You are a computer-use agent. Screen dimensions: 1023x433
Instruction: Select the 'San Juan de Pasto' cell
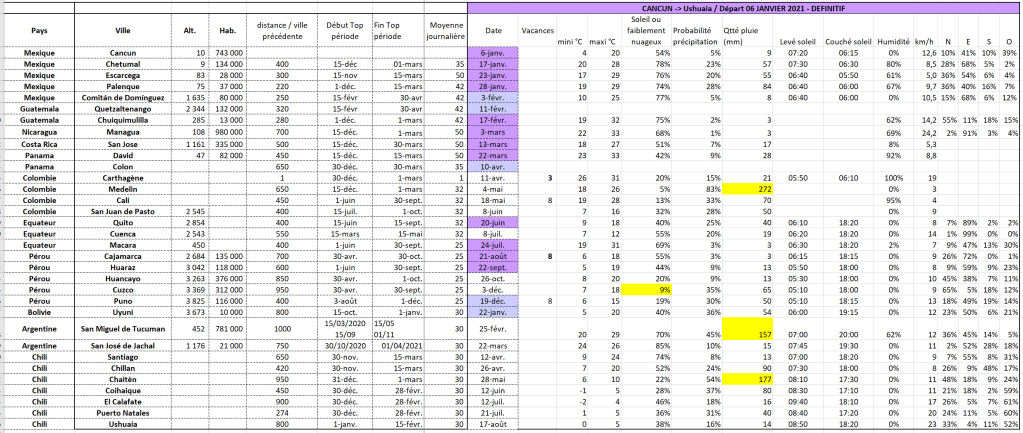click(123, 211)
